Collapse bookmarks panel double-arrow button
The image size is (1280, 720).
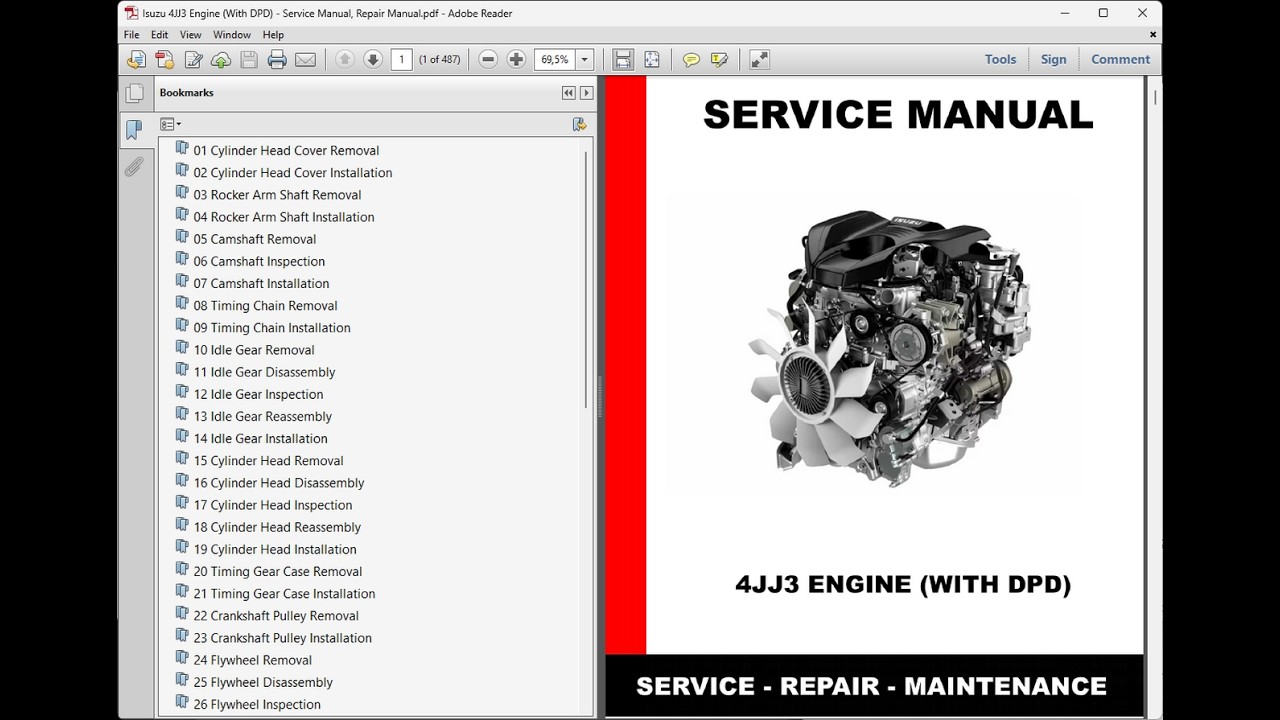click(568, 93)
